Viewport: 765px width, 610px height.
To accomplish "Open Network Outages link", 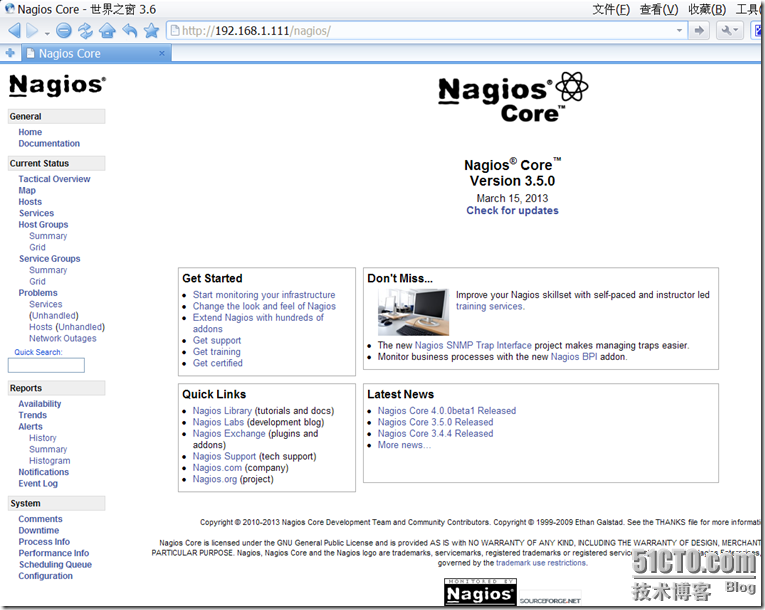I will pyautogui.click(x=62, y=338).
